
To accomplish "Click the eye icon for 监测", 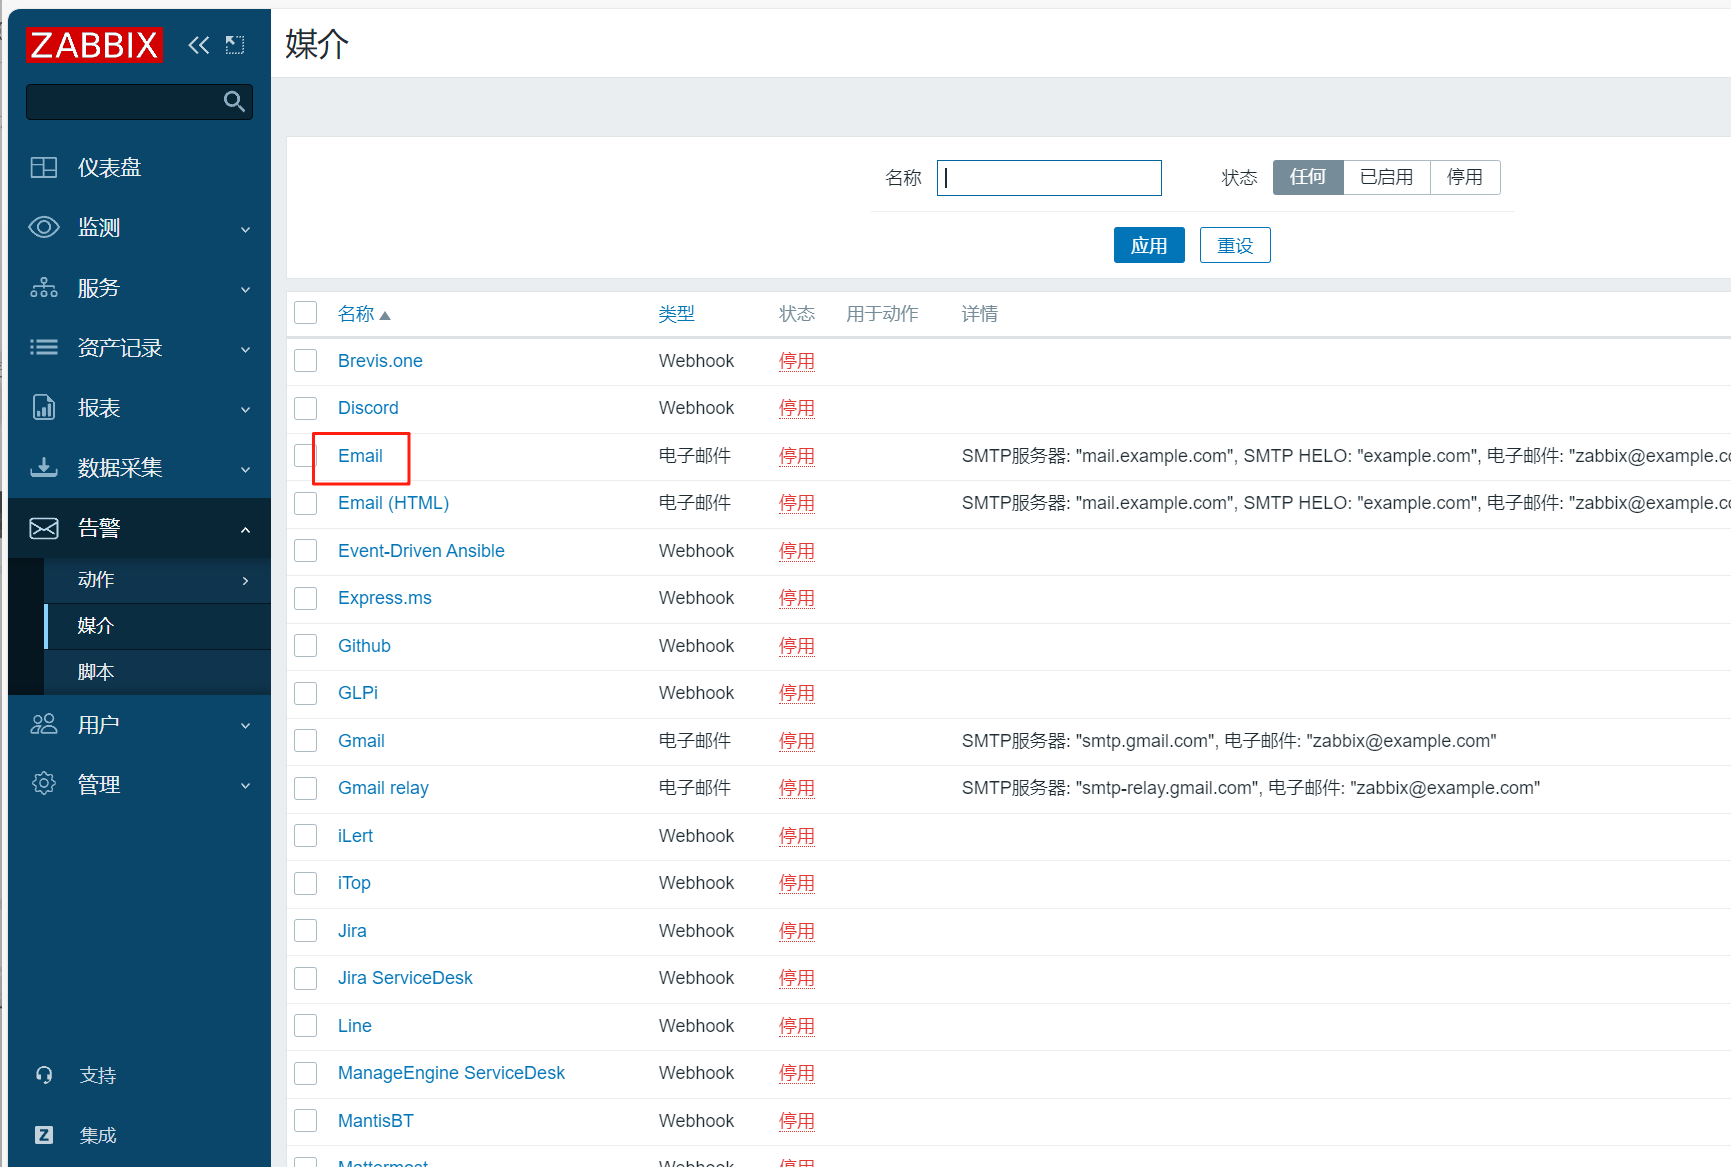I will click(x=43, y=227).
